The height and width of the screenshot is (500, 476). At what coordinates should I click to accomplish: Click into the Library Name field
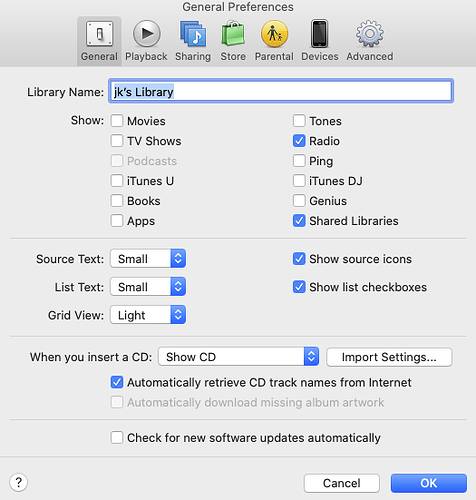(281, 91)
